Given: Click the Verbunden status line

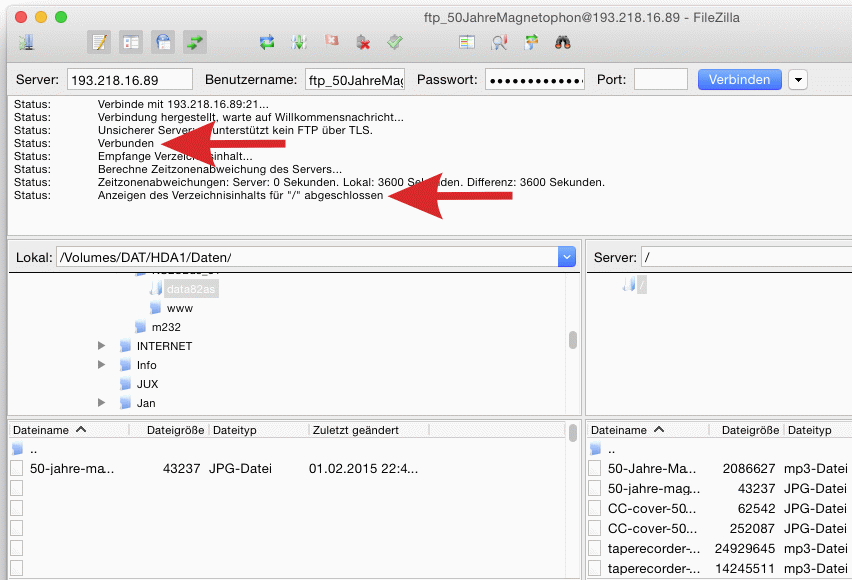Looking at the screenshot, I should coord(126,144).
